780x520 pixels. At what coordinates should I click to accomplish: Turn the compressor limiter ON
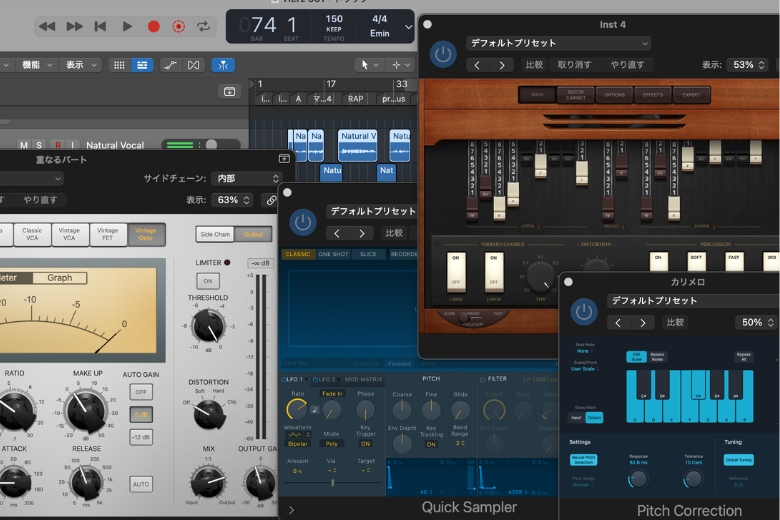point(208,281)
